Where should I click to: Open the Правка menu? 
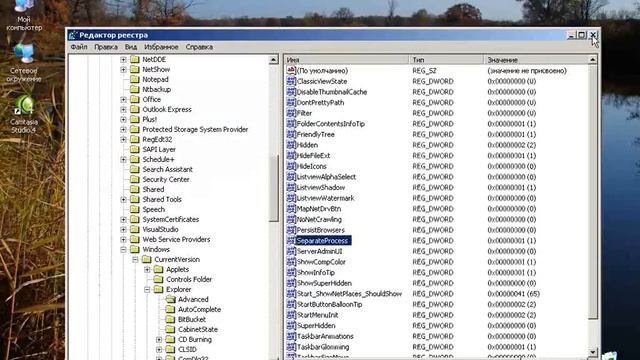pyautogui.click(x=106, y=47)
